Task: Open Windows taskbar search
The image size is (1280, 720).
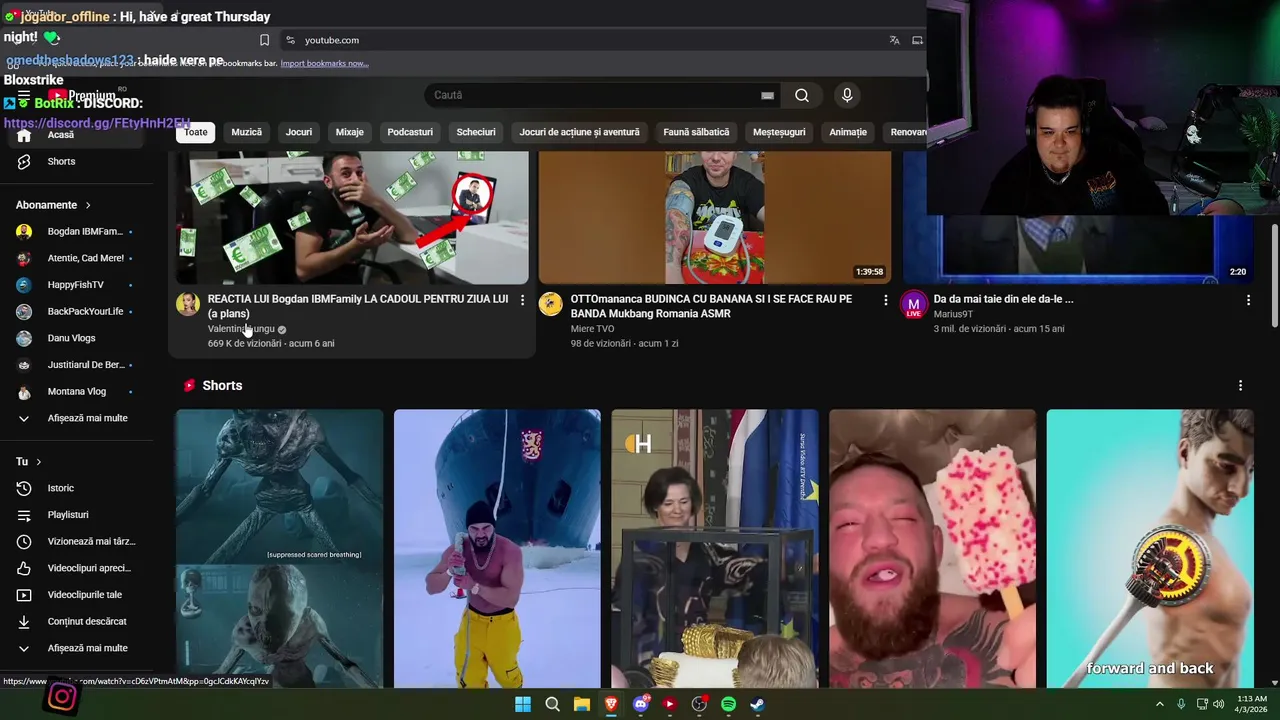Action: pos(552,704)
